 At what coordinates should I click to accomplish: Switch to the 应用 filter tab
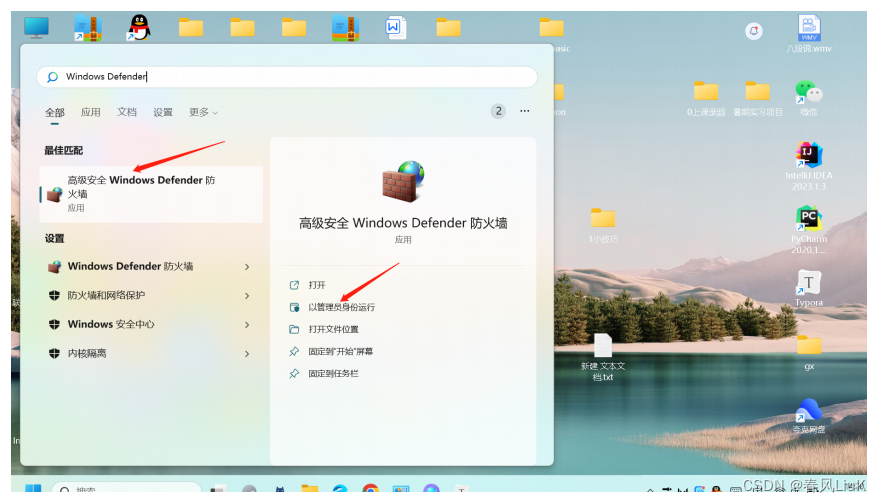point(91,112)
